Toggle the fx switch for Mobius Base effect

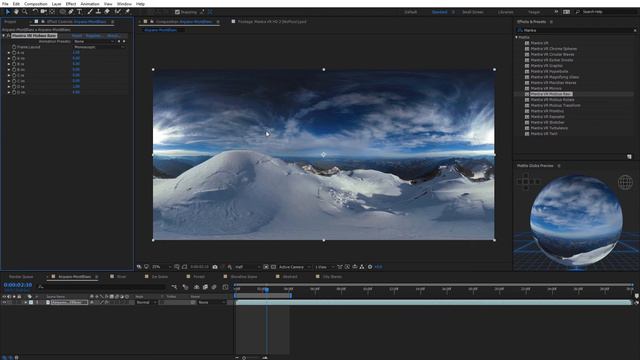coord(8,36)
